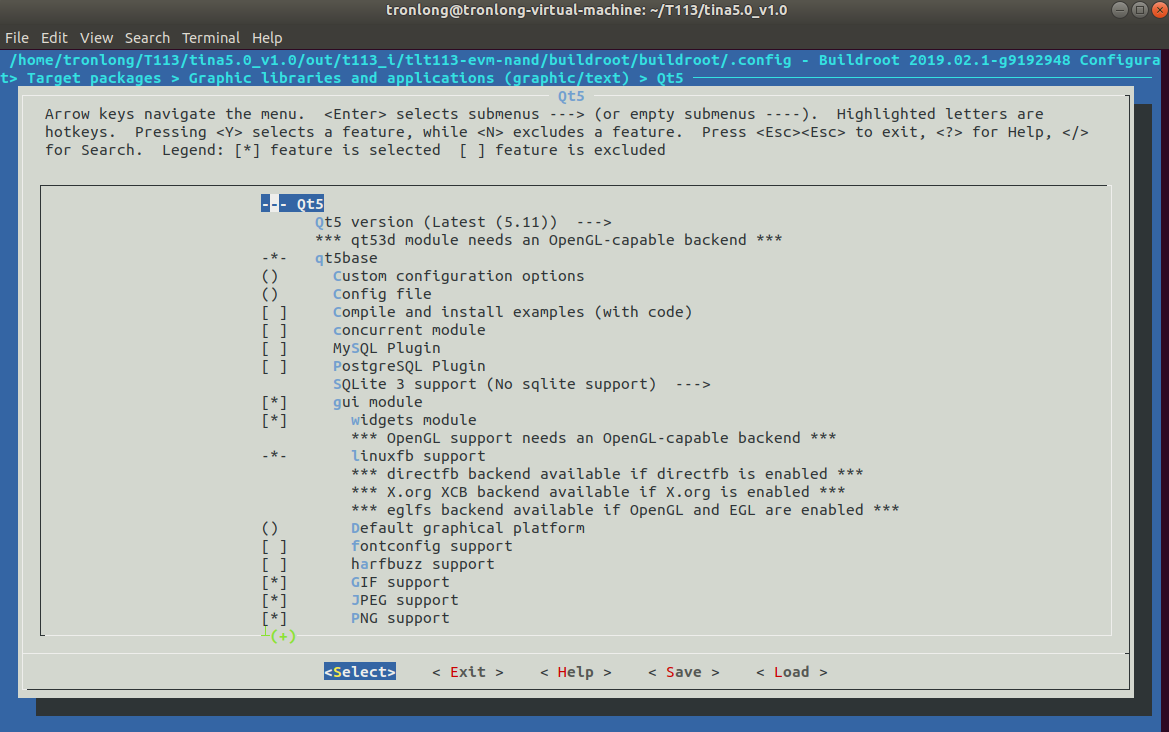Click the qt53d module OpenGL notice line
Image resolution: width=1169 pixels, height=732 pixels.
tap(549, 240)
